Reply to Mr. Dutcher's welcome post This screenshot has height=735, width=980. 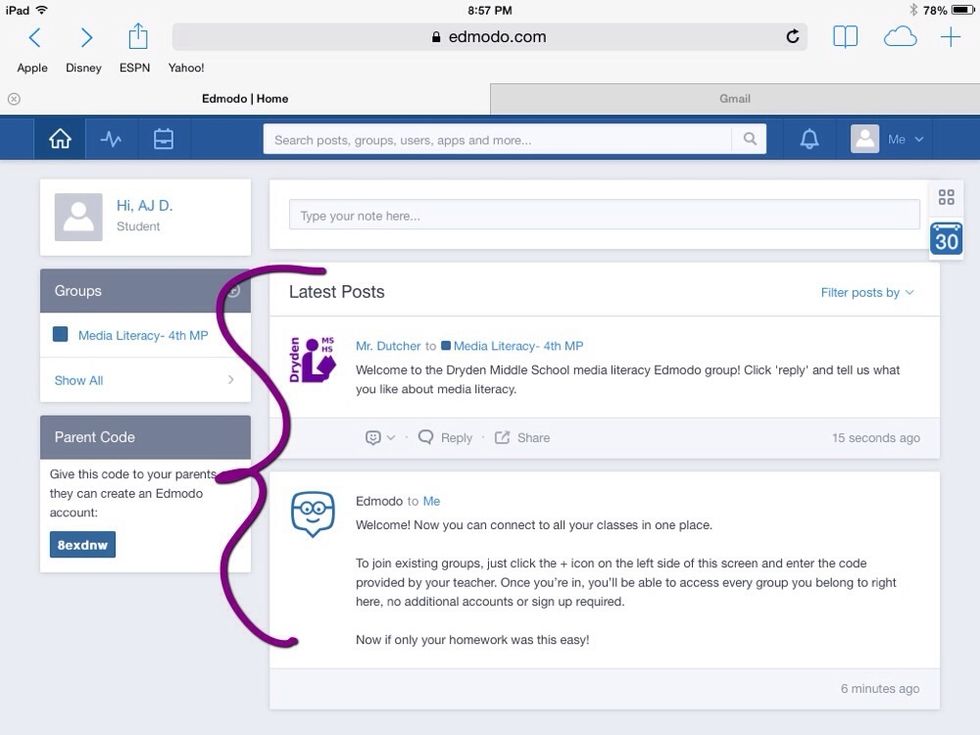tap(444, 437)
